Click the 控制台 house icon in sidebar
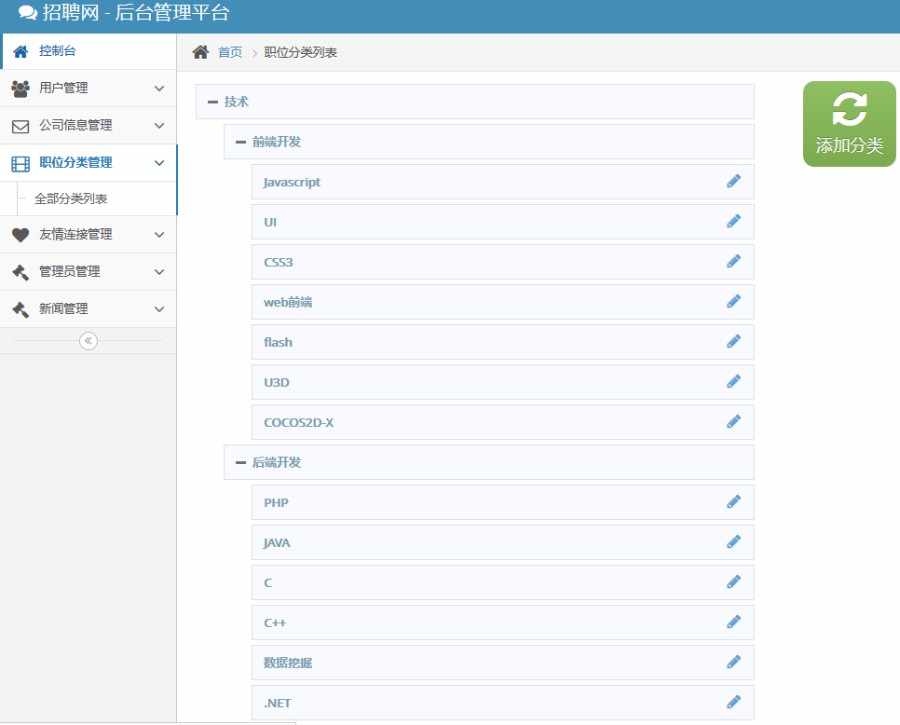 coord(21,52)
